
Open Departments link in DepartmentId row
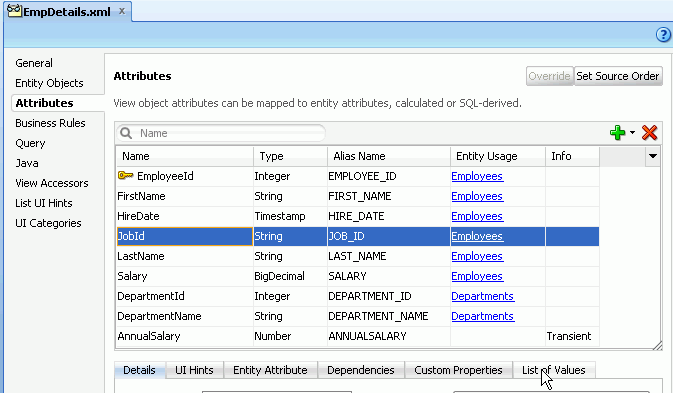[482, 296]
